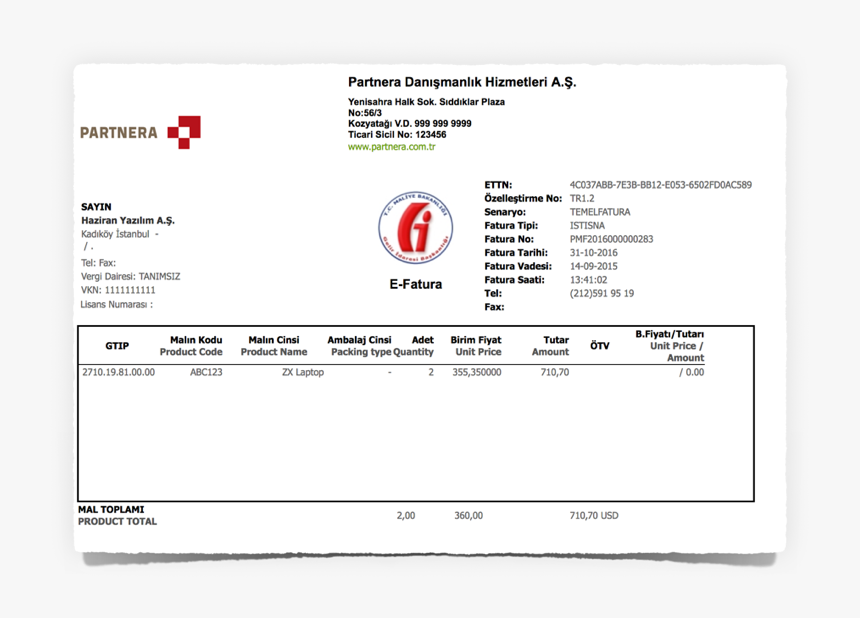This screenshot has height=618, width=860.
Task: Click total quantity 2,00
Action: pos(406,515)
